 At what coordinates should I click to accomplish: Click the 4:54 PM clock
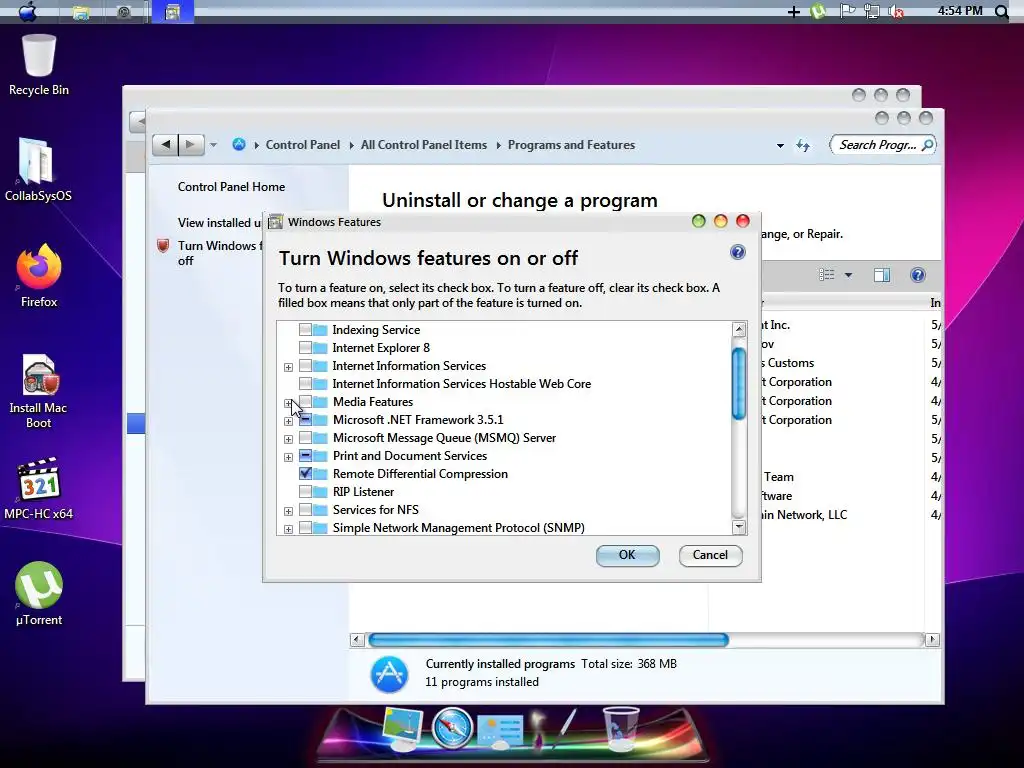960,10
